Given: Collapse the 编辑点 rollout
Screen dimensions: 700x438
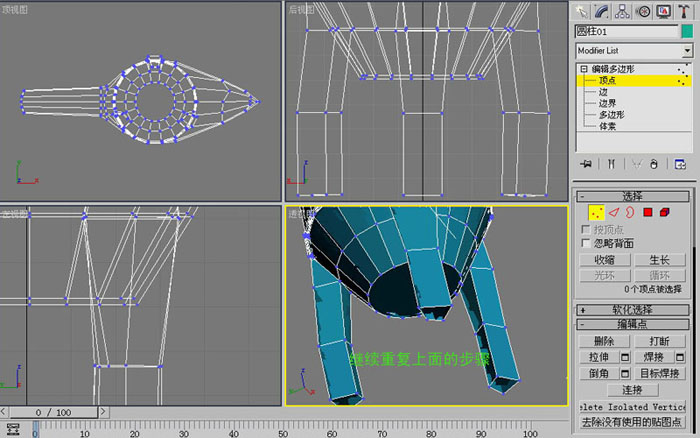Looking at the screenshot, I should point(633,324).
